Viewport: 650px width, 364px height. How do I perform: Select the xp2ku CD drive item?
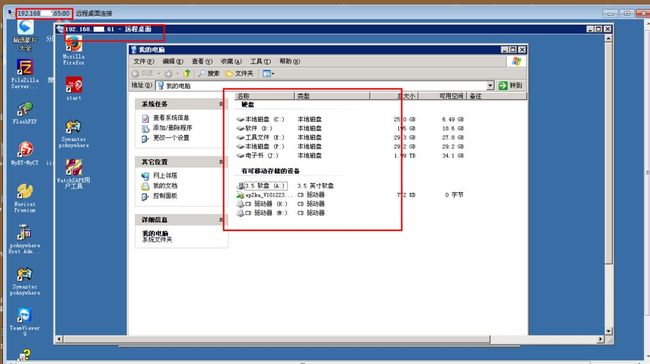point(264,195)
